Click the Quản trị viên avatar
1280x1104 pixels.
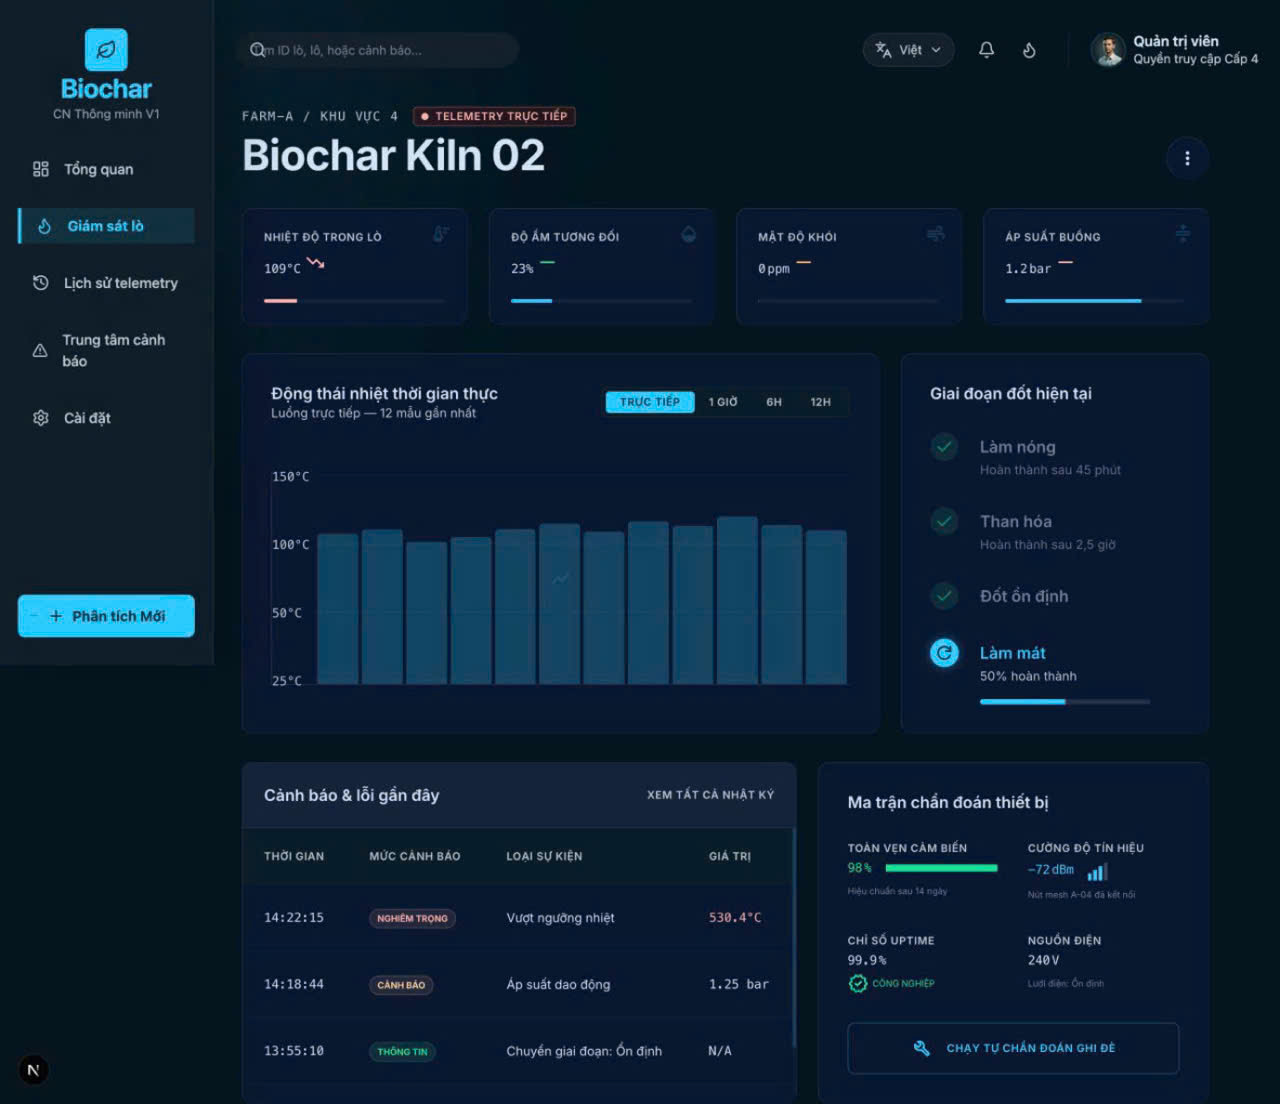(1108, 50)
